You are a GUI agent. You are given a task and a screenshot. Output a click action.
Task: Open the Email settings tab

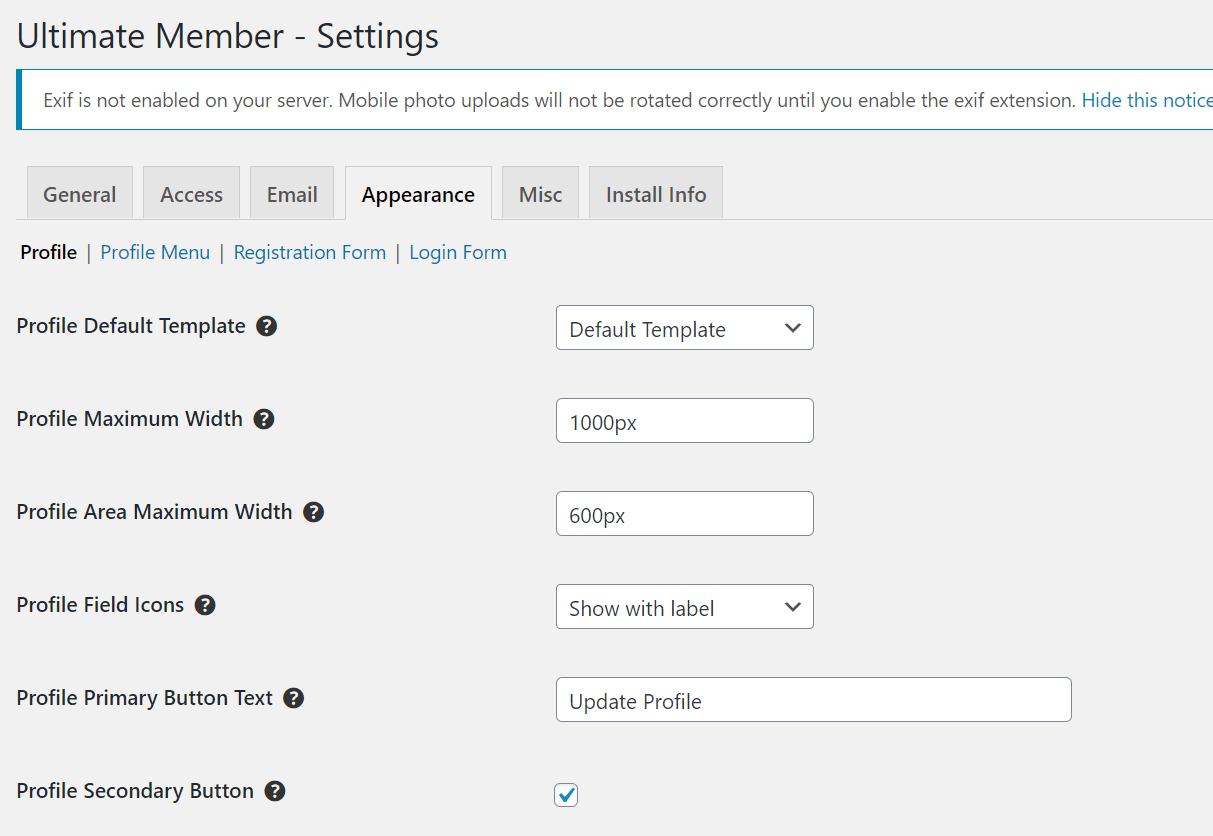pos(292,193)
